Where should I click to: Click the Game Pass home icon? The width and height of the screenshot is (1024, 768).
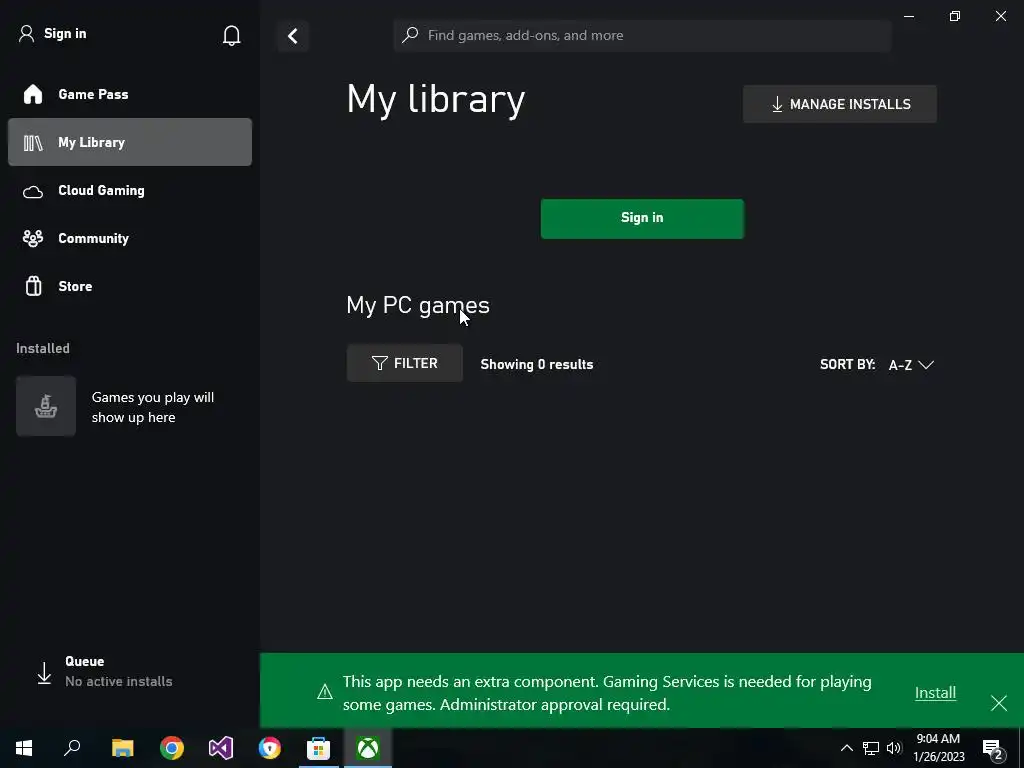point(33,94)
